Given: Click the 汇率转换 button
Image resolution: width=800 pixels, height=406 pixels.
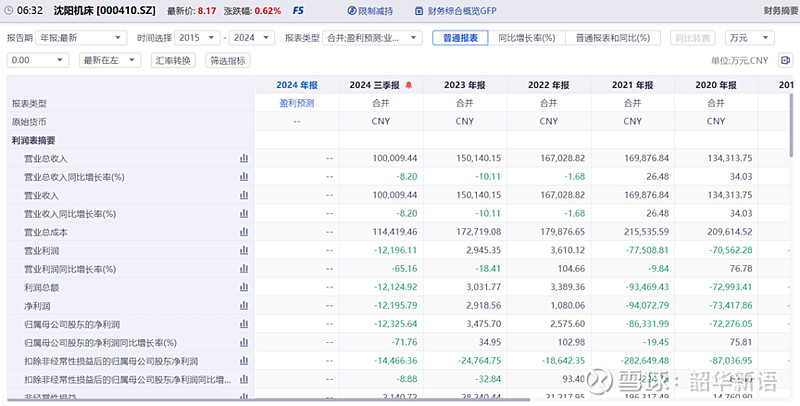Looking at the screenshot, I should [173, 60].
